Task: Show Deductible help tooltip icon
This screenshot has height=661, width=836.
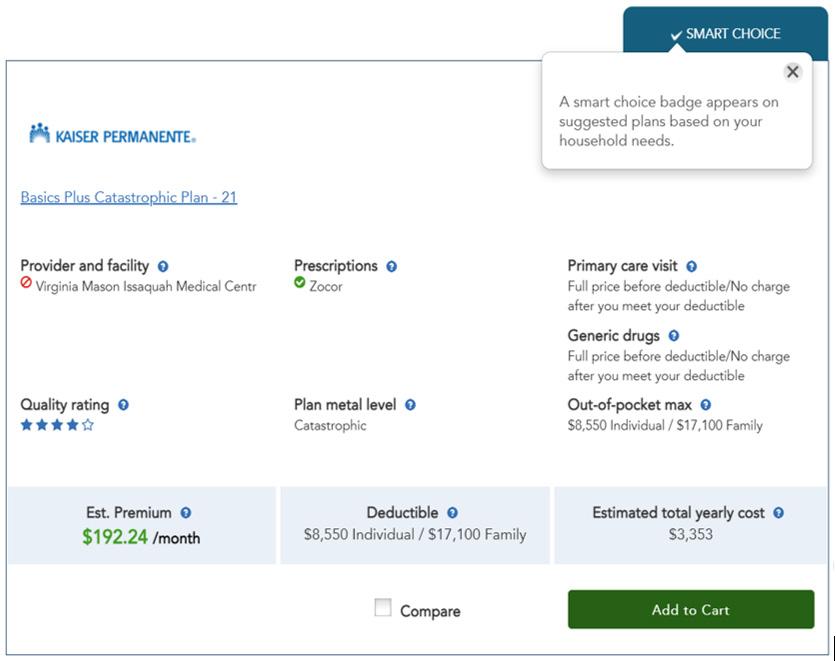Action: (x=453, y=514)
